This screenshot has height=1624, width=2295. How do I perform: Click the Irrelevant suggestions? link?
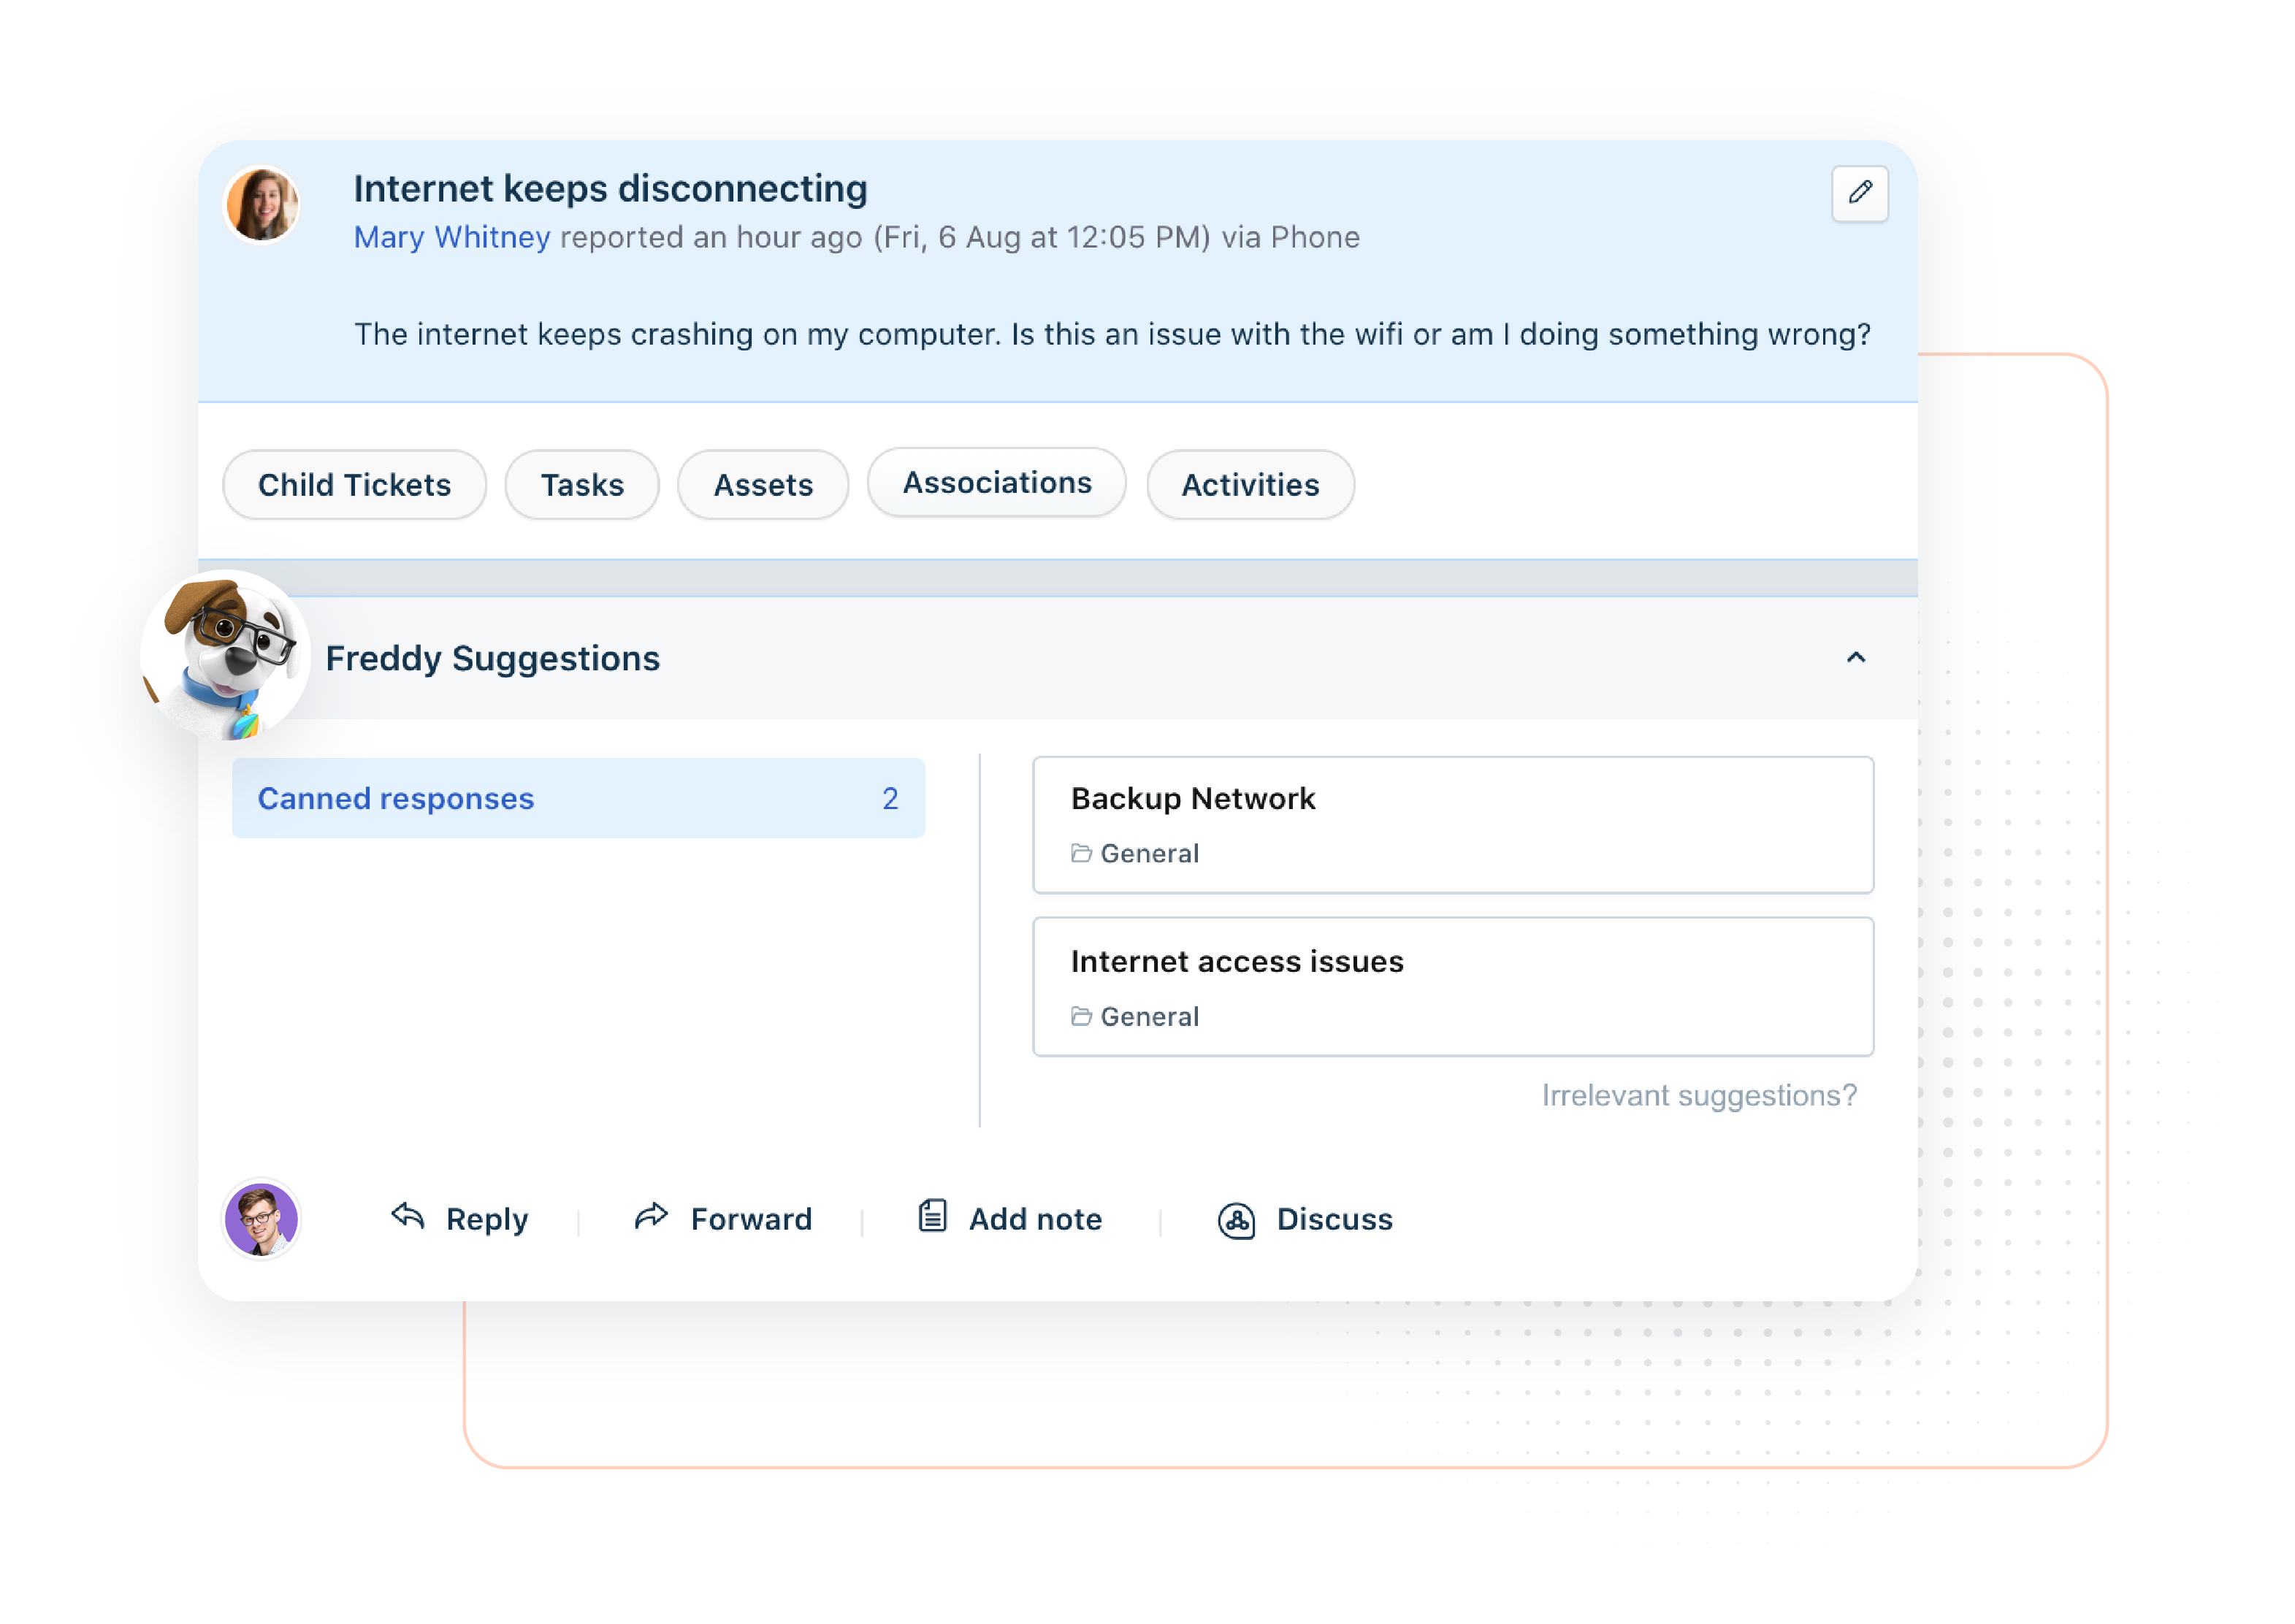click(1698, 1095)
